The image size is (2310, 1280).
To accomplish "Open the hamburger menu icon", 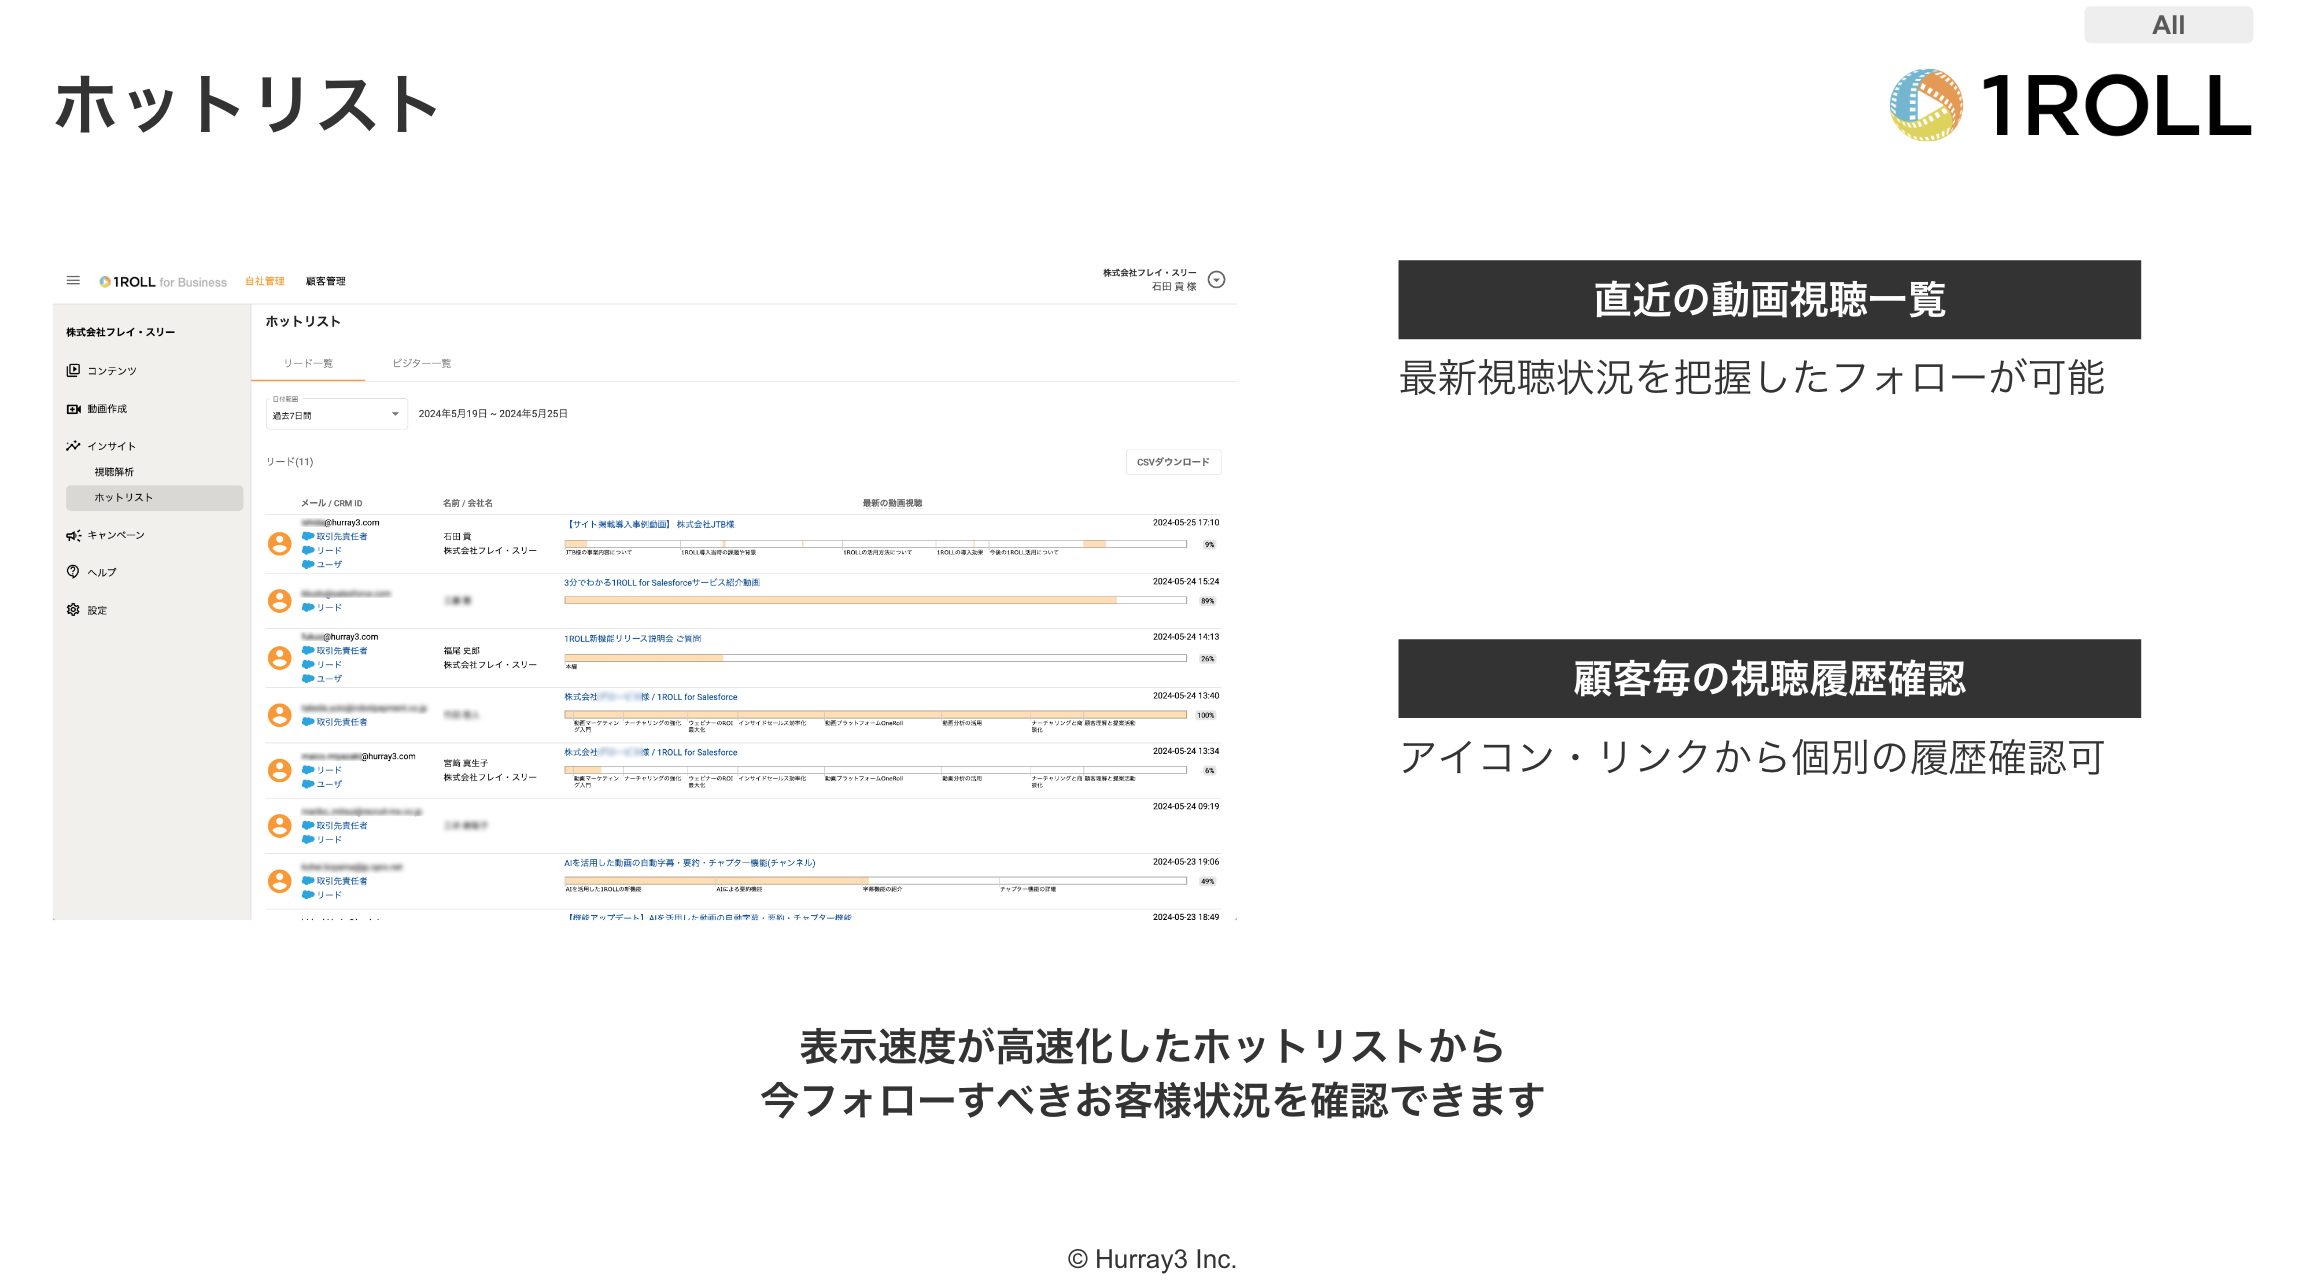I will click(73, 281).
